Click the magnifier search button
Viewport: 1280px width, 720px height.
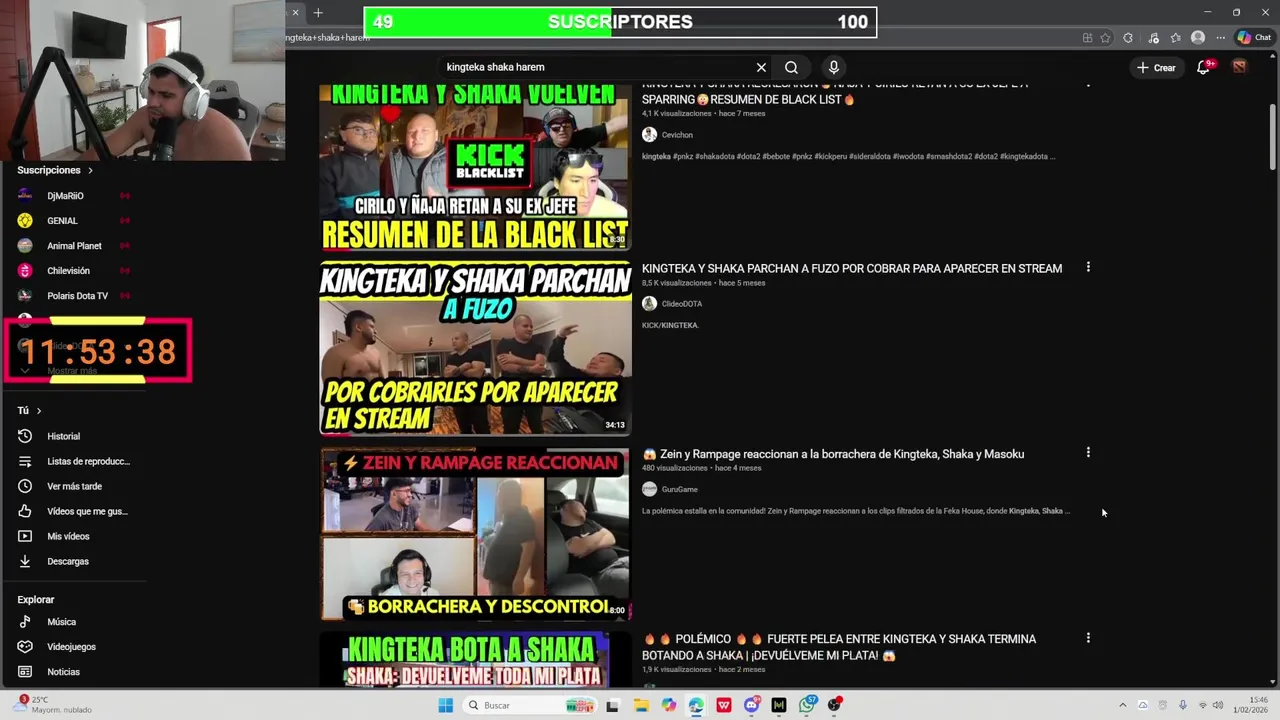(x=791, y=67)
